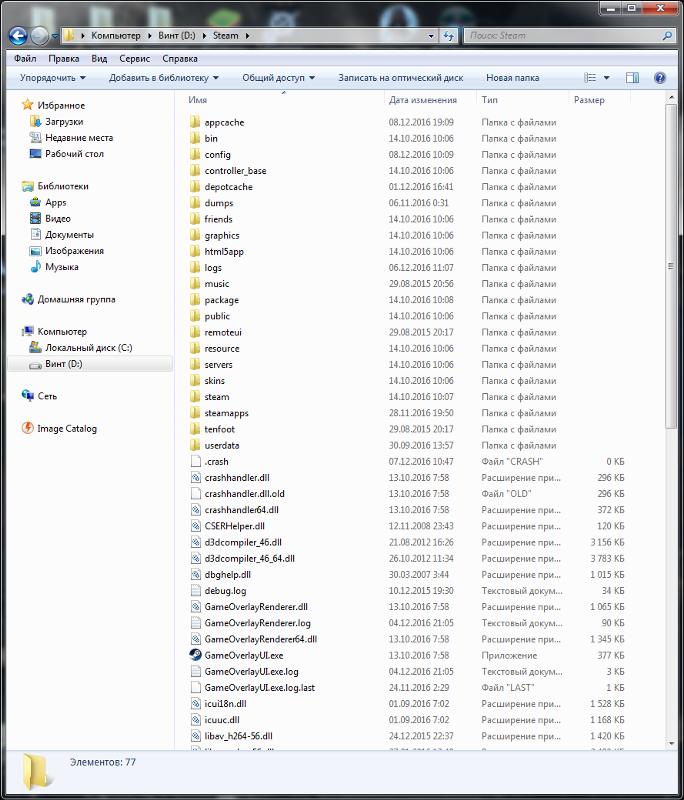Image resolution: width=684 pixels, height=800 pixels.
Task: Open the Файл menu
Action: (25, 59)
